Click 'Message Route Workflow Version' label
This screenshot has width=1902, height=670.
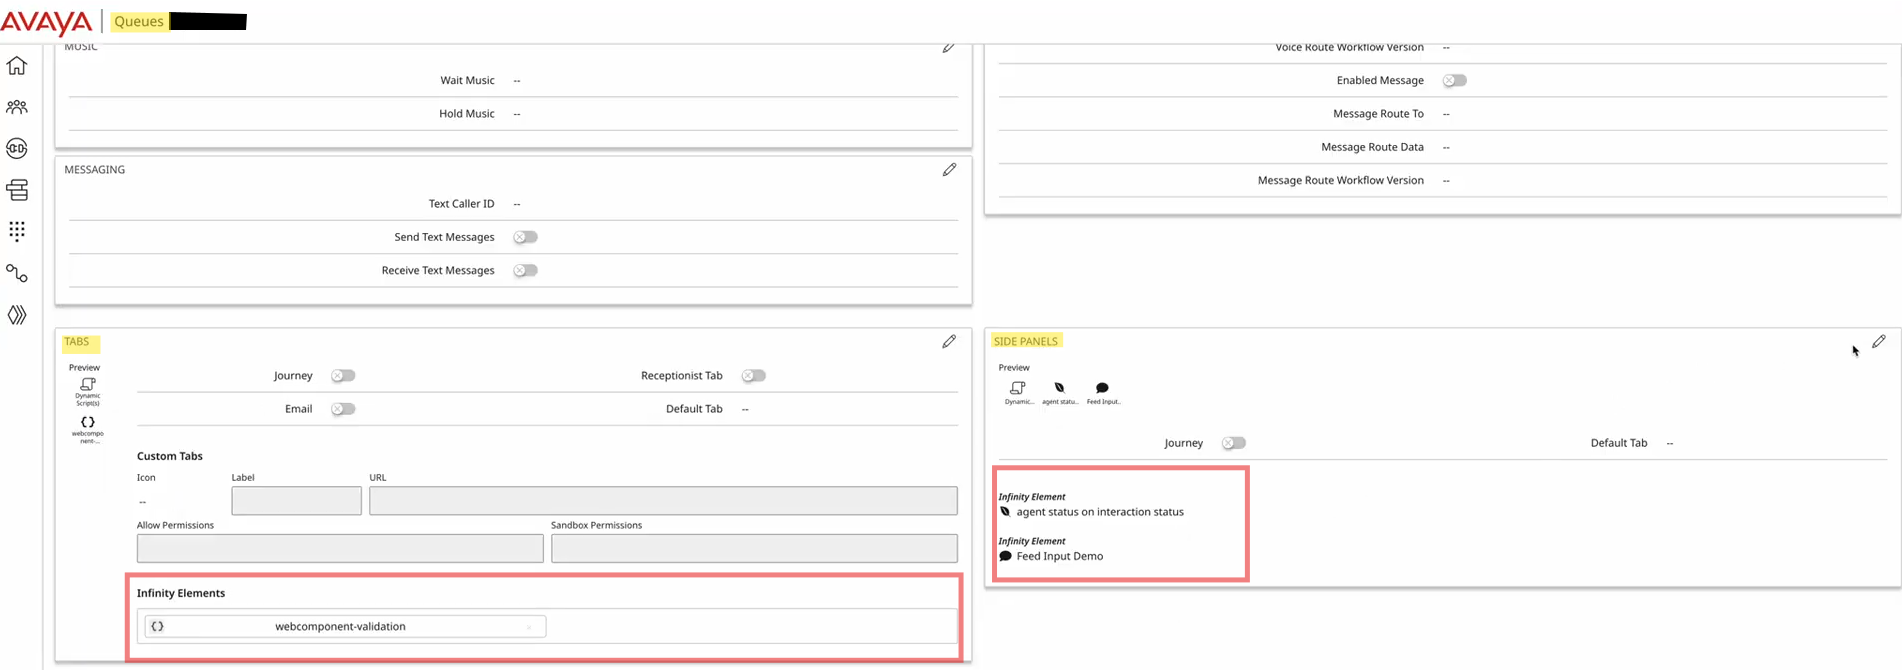tap(1340, 181)
